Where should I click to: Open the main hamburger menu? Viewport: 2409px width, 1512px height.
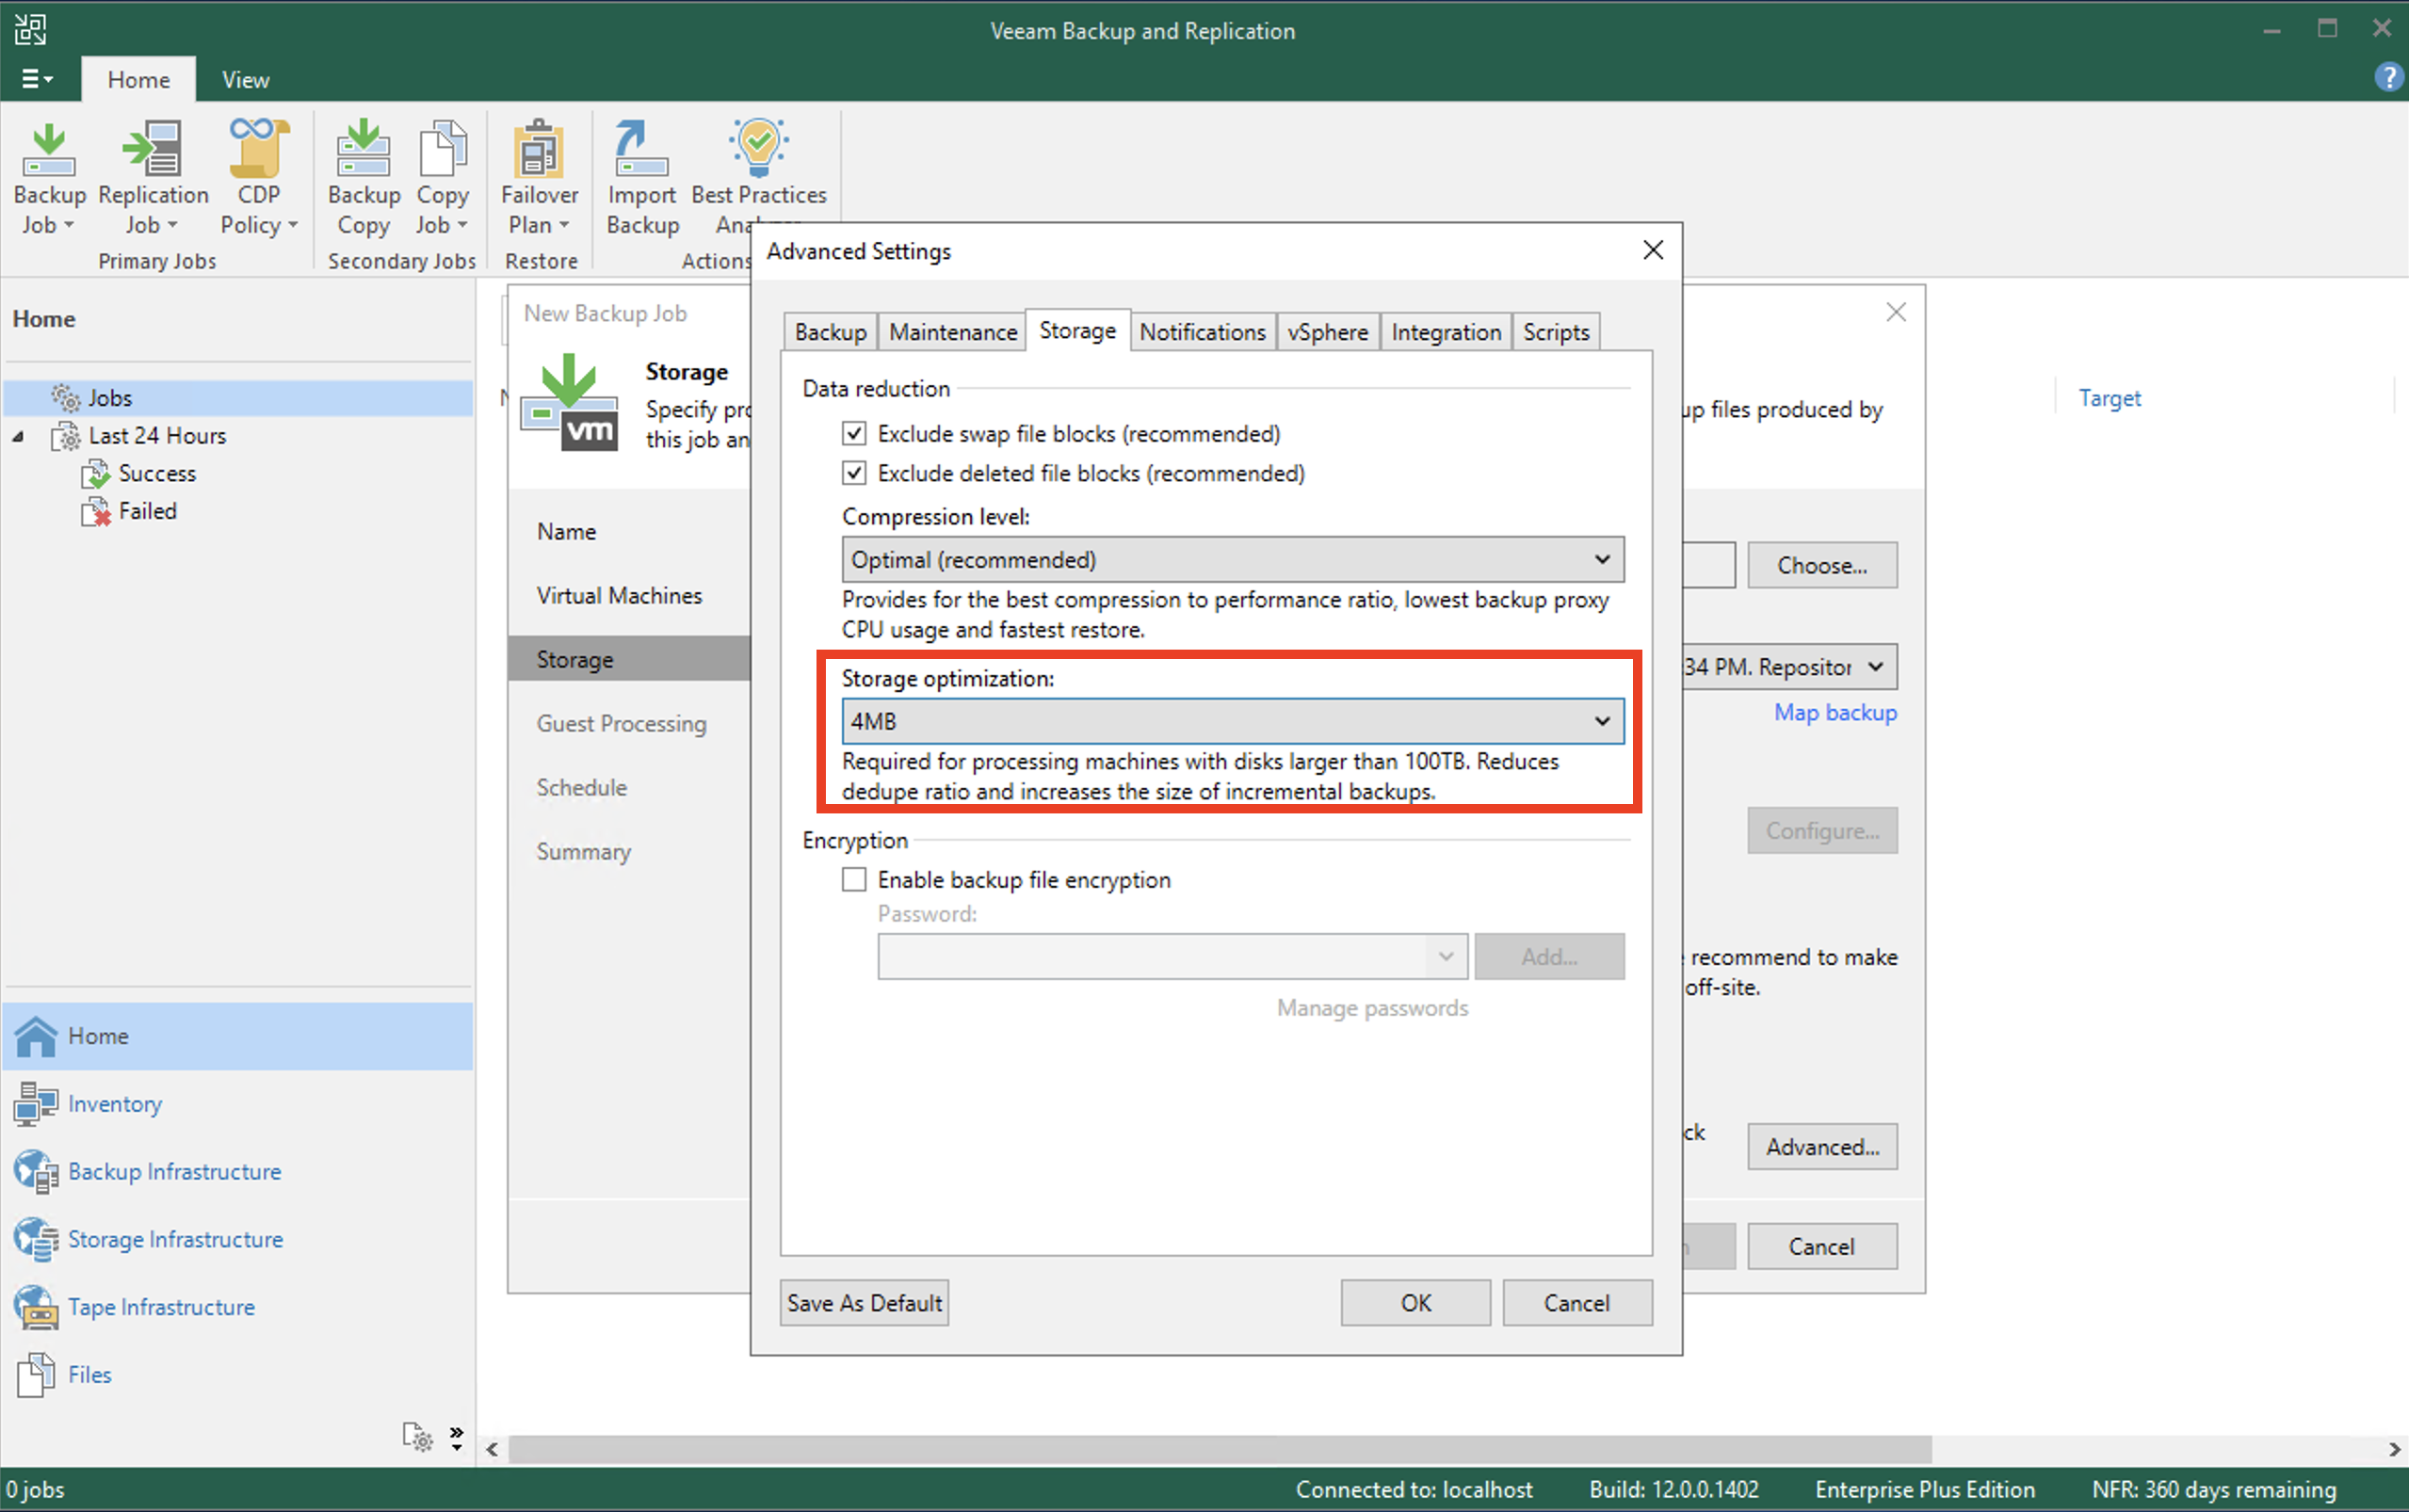click(x=37, y=79)
